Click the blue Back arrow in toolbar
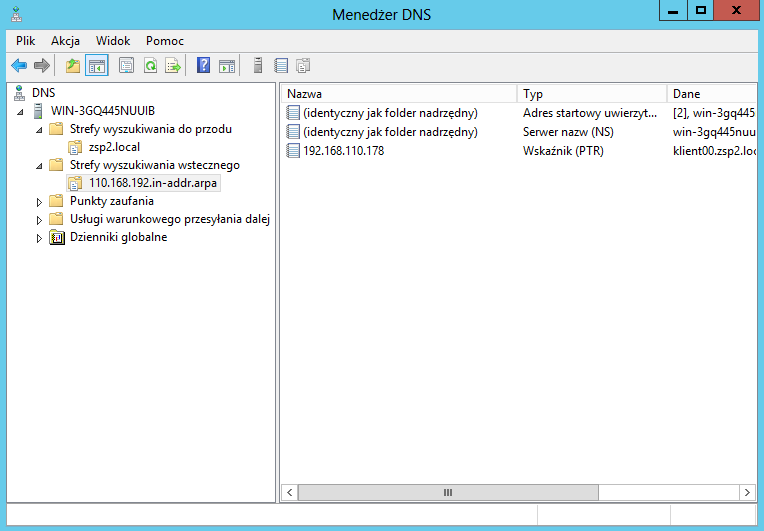 tap(18, 66)
